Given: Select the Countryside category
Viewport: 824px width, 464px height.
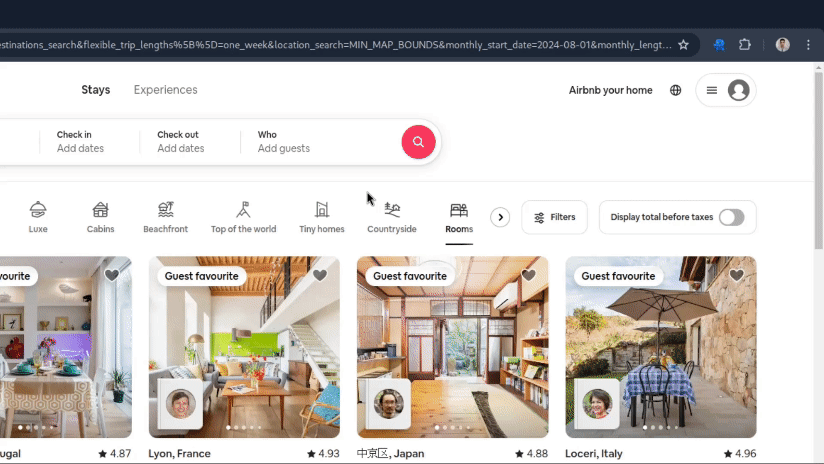Looking at the screenshot, I should point(392,217).
